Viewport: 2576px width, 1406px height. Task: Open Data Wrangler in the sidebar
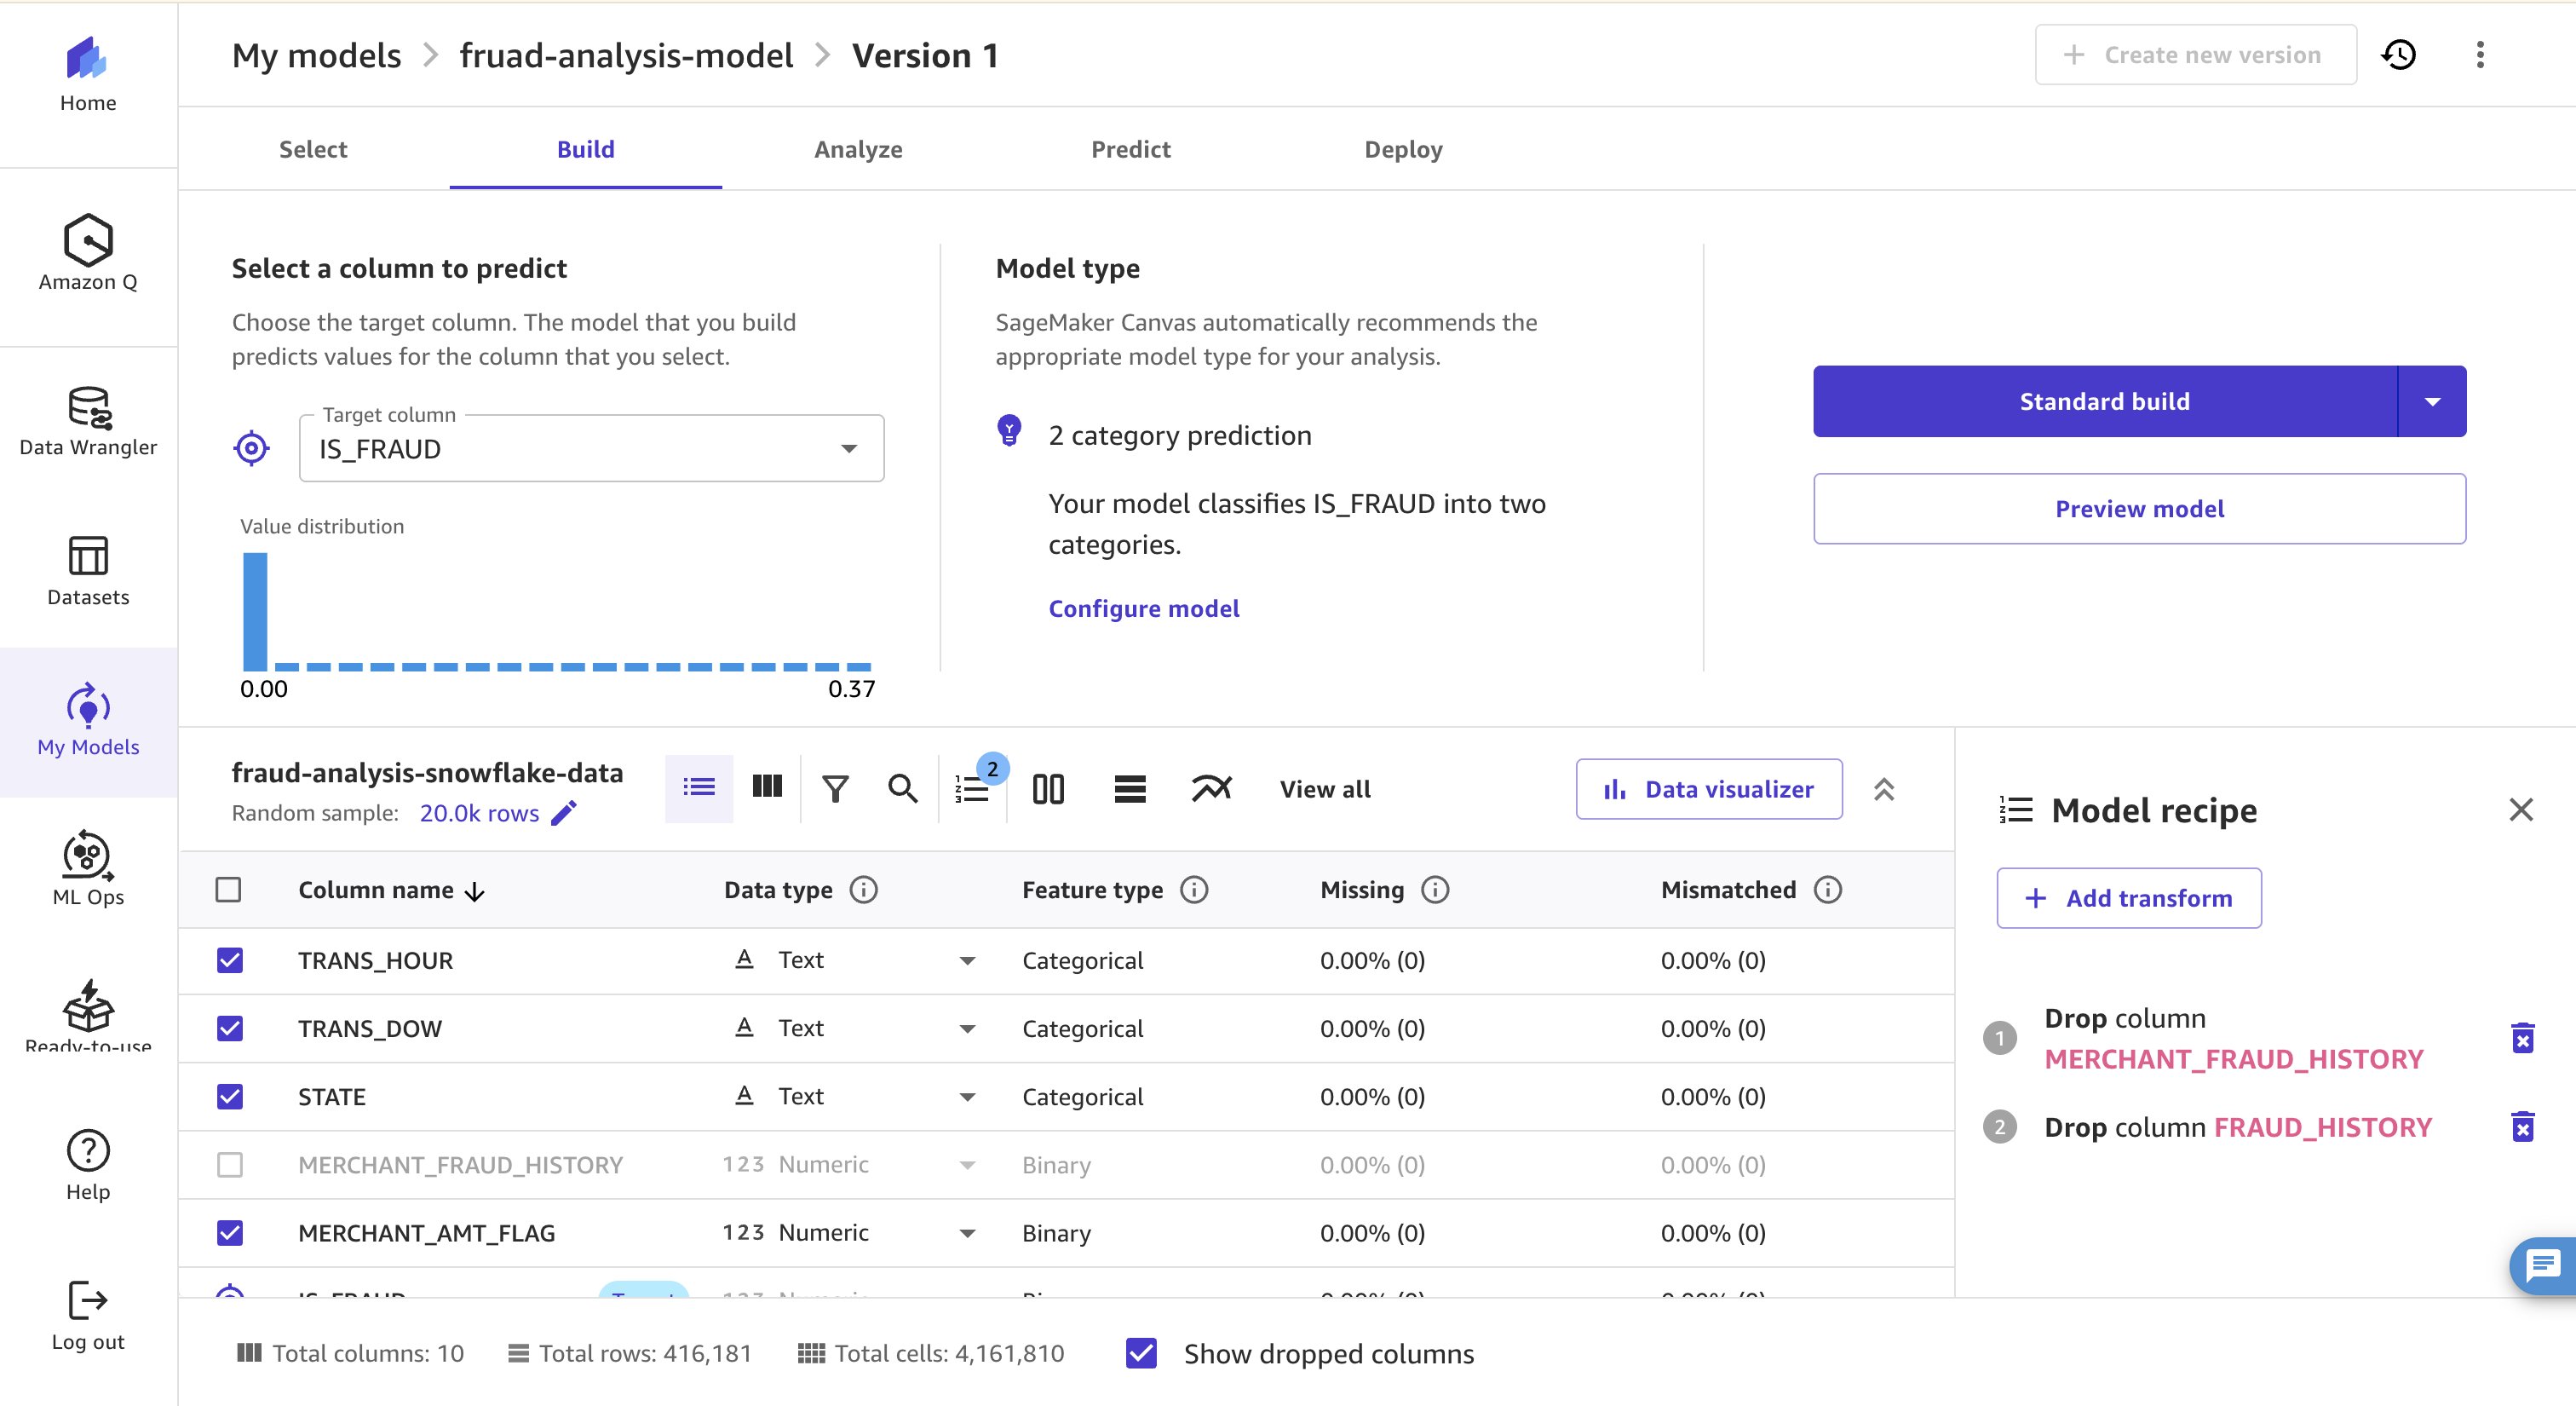pos(88,421)
